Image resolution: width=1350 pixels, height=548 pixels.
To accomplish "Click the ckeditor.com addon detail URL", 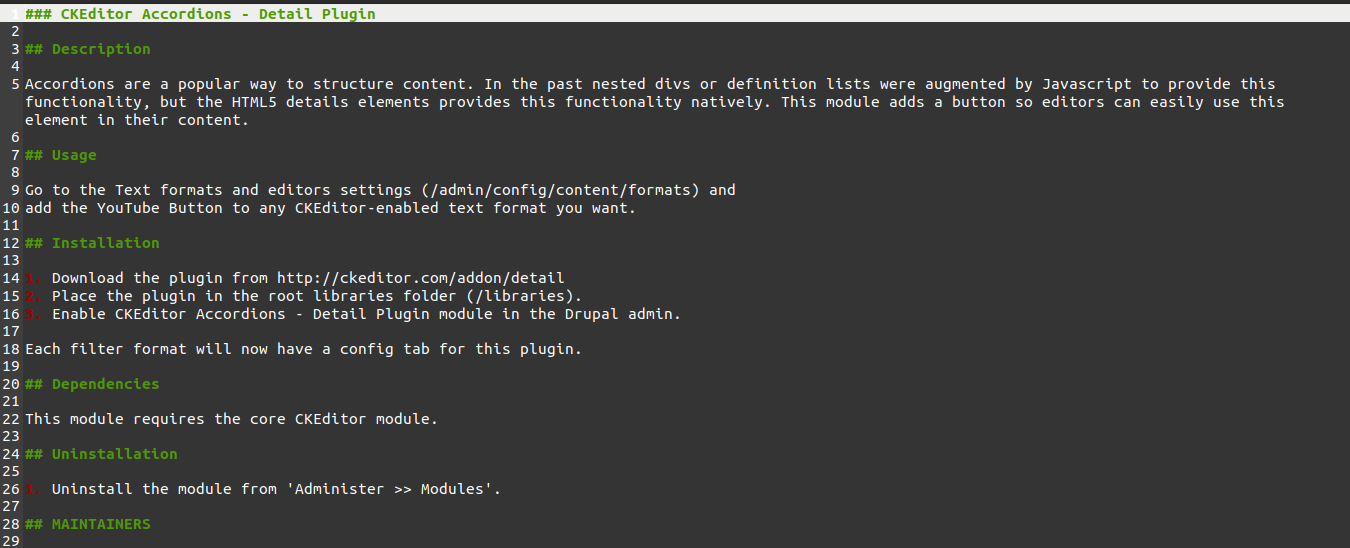I will pyautogui.click(x=420, y=278).
